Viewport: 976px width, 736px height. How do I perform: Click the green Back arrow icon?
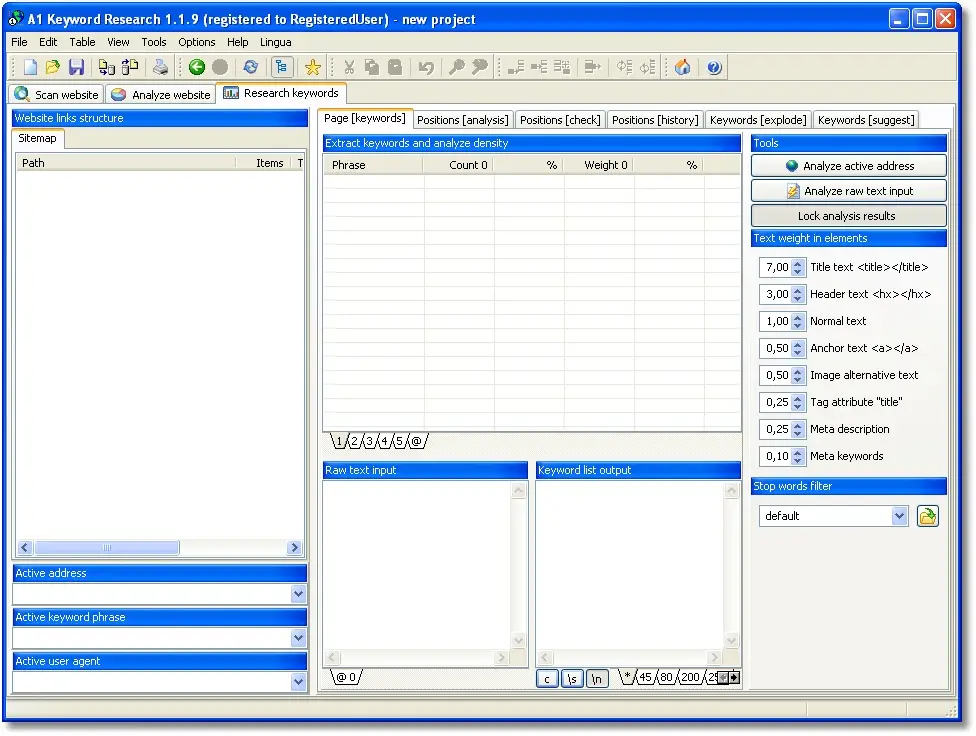196,67
